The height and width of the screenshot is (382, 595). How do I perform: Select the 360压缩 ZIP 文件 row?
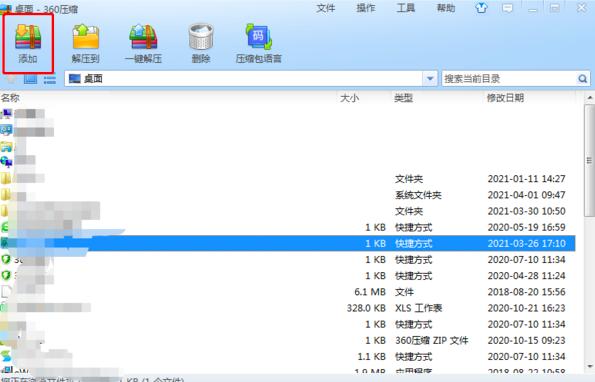click(x=288, y=340)
